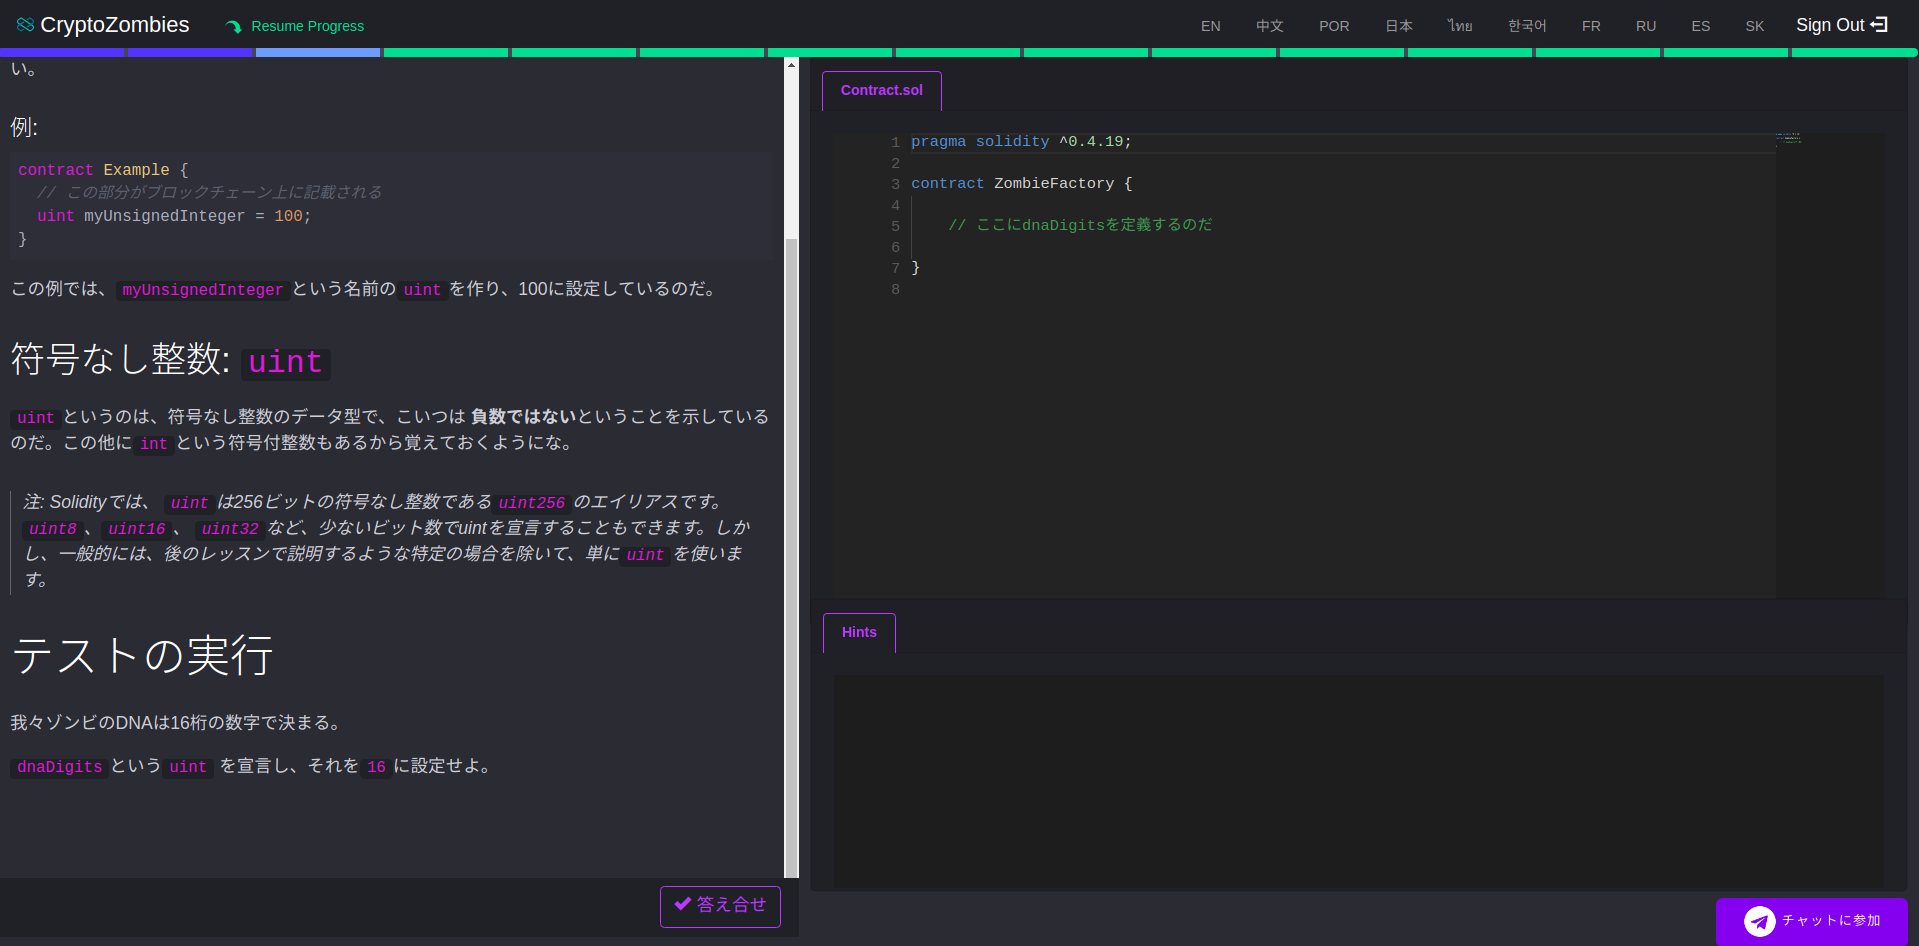Click the CryptoZombies logo icon
Viewport: 1919px width, 946px height.
point(25,24)
